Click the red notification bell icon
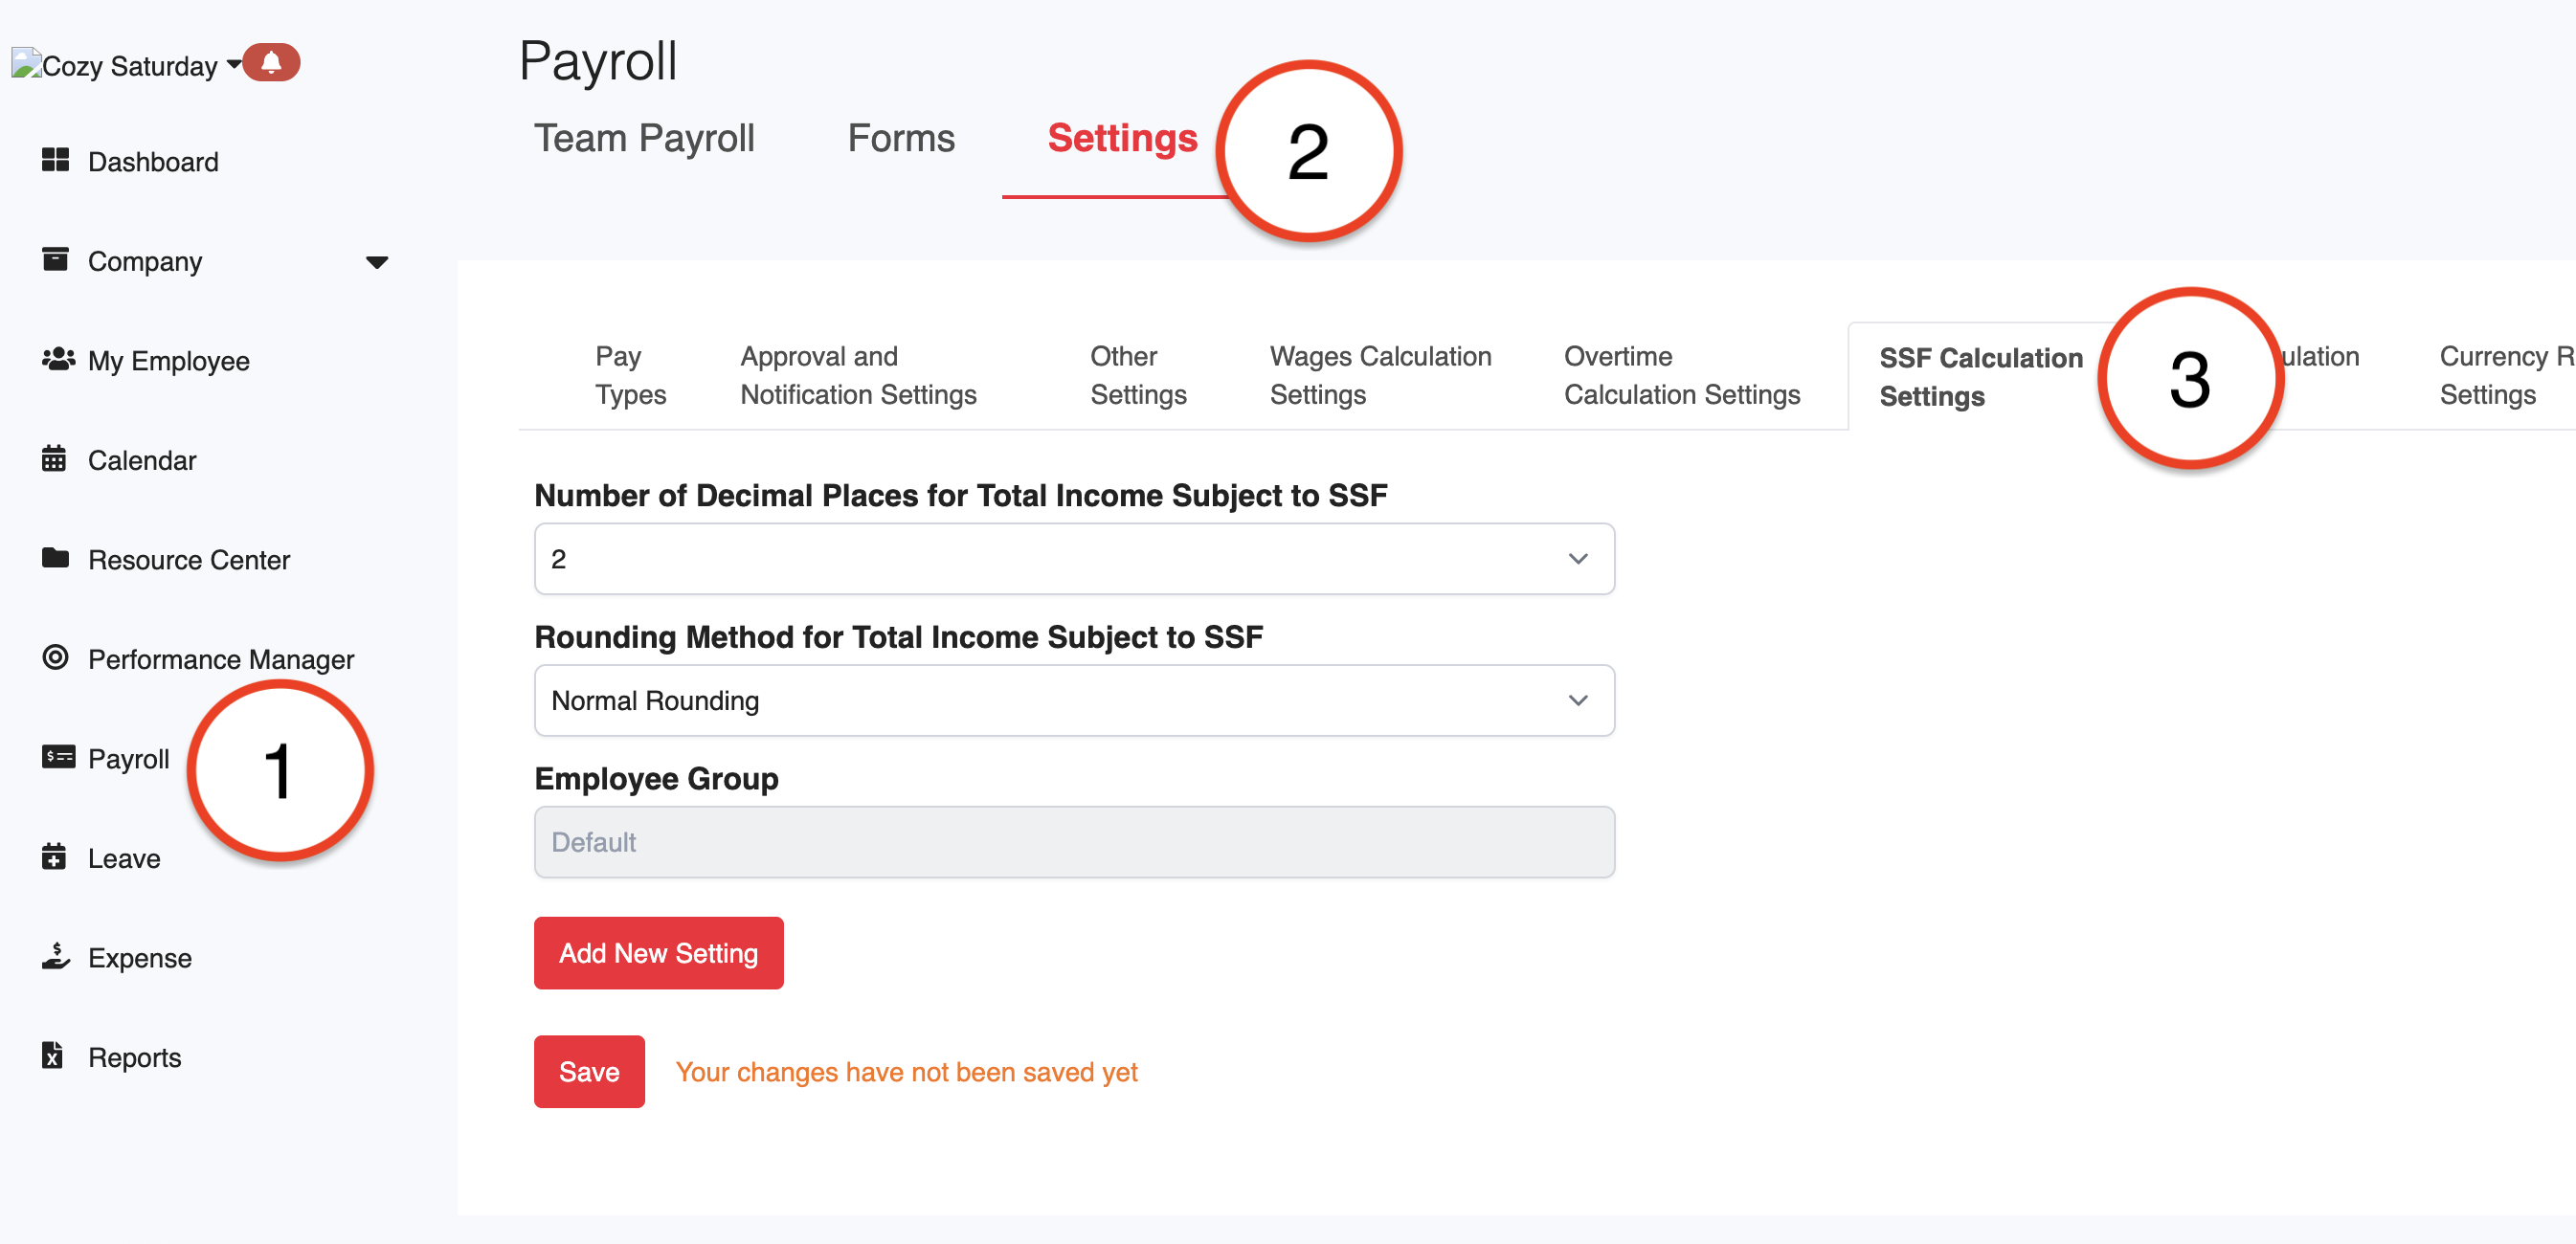 [271, 63]
